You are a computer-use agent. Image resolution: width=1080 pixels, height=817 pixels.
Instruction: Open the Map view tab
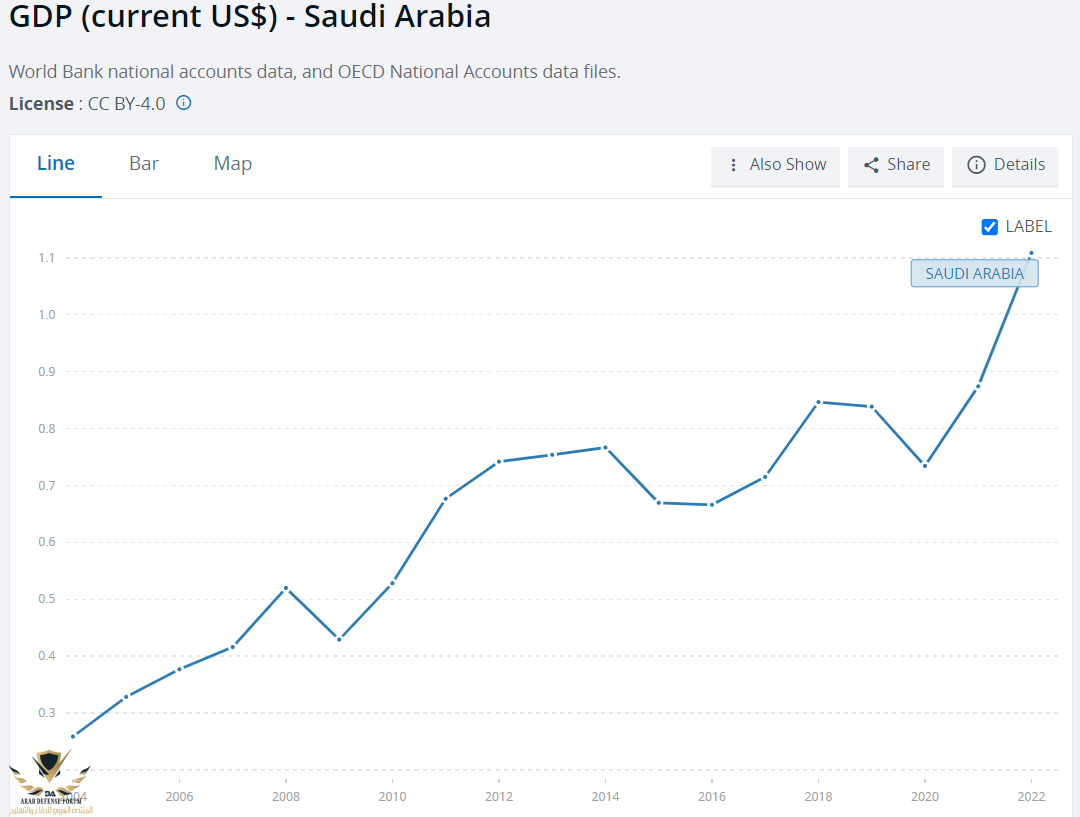232,164
